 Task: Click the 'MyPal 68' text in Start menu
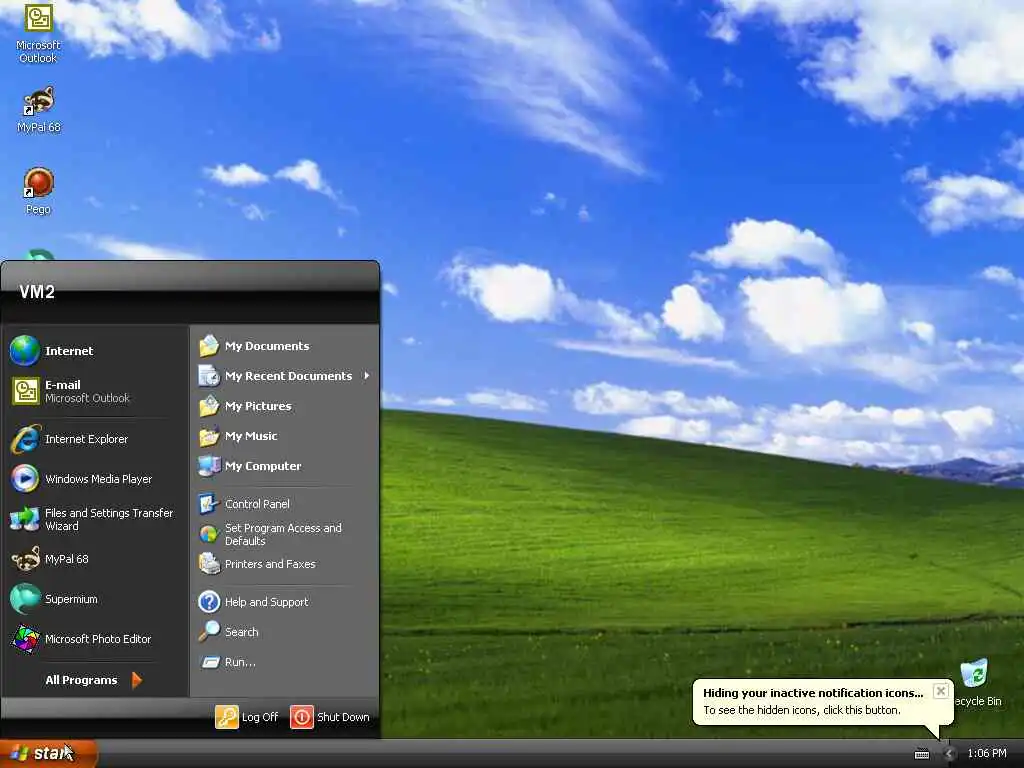pyautogui.click(x=66, y=559)
